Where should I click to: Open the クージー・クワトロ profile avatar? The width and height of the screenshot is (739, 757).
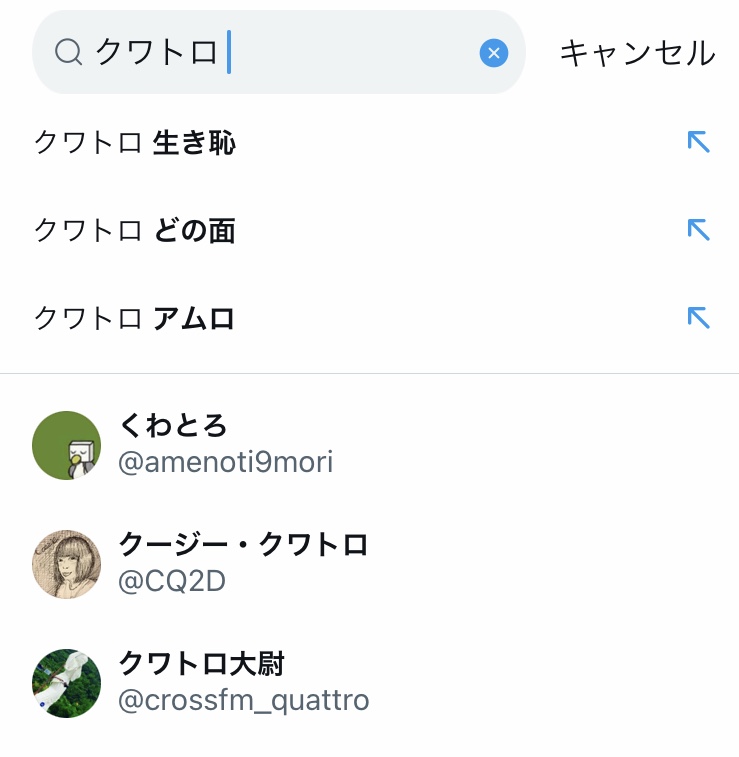click(x=67, y=564)
